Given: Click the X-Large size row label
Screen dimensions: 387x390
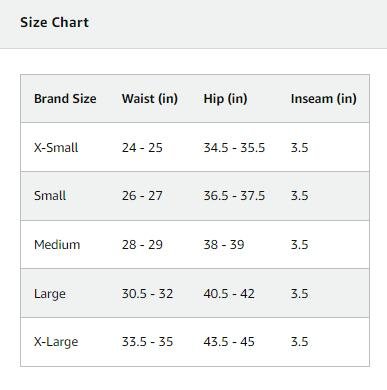Looking at the screenshot, I should coord(56,342).
